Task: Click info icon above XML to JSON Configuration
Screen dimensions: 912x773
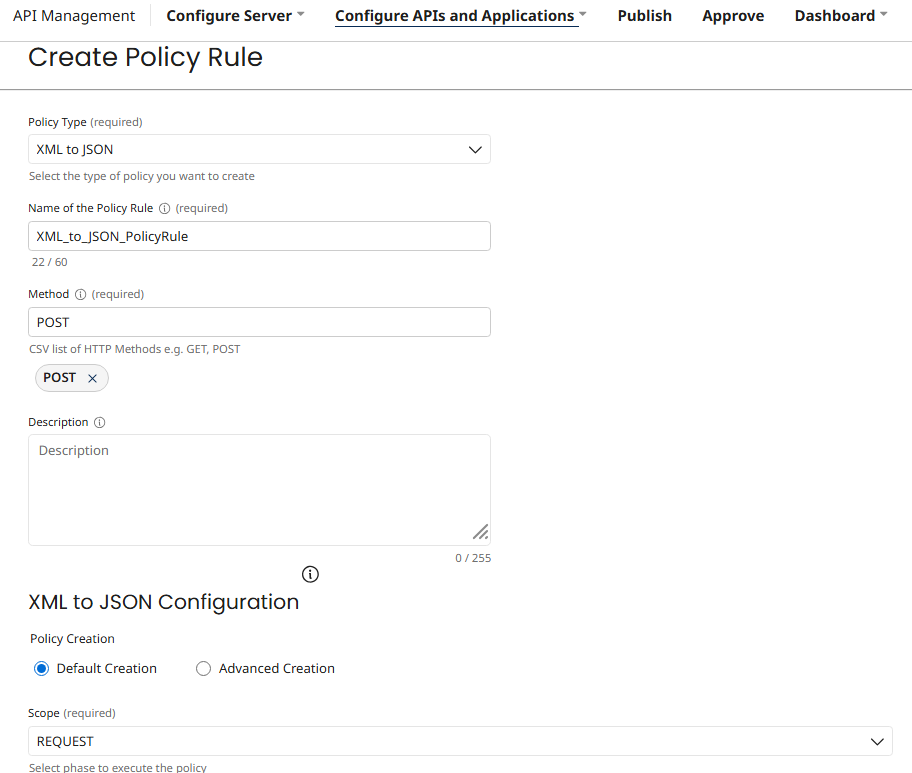Action: click(x=310, y=574)
